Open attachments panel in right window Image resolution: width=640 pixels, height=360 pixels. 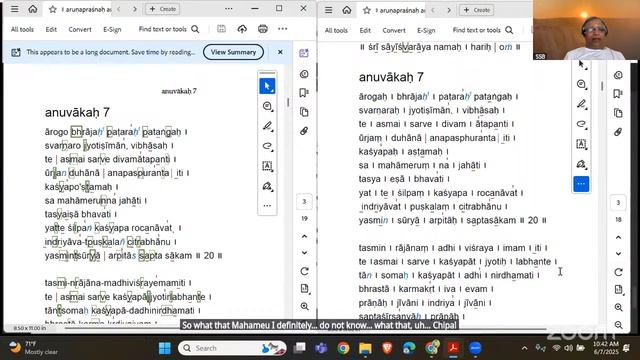click(618, 132)
